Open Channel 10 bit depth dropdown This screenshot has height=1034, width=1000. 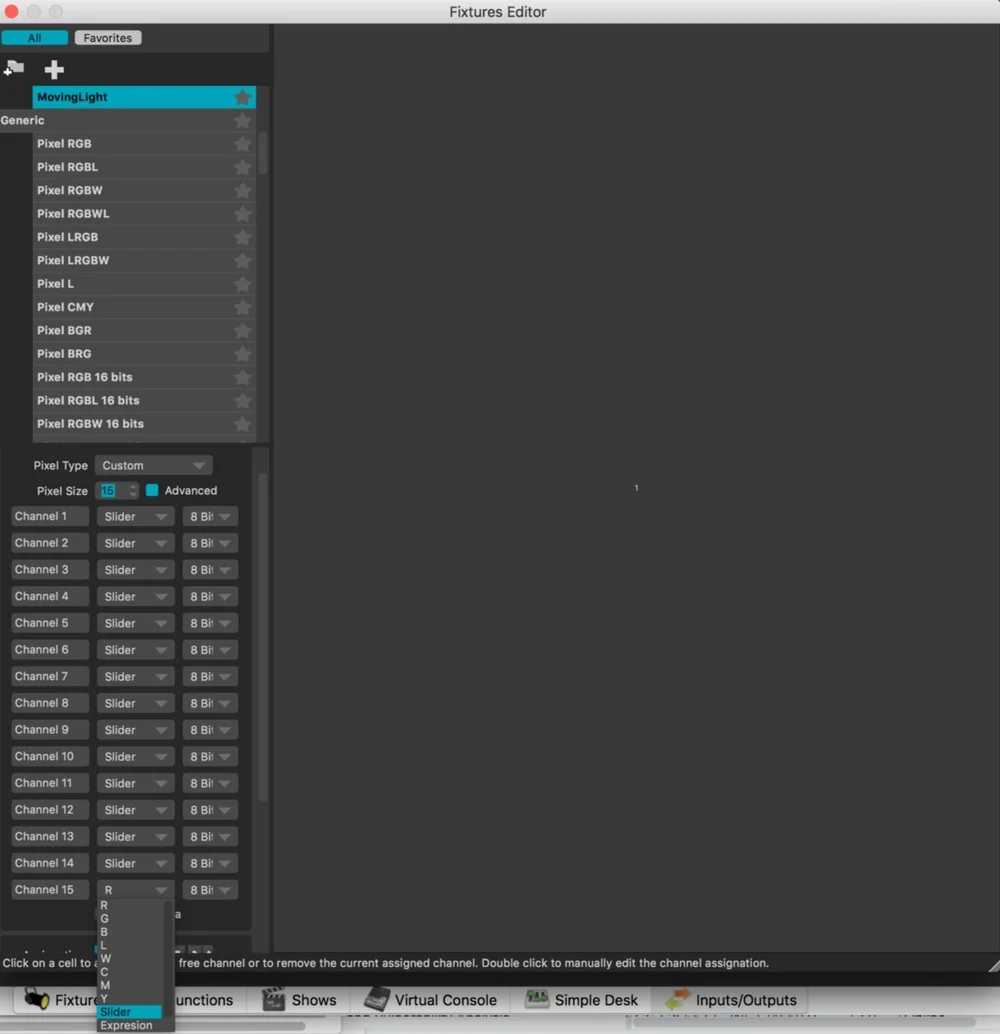[x=210, y=757]
